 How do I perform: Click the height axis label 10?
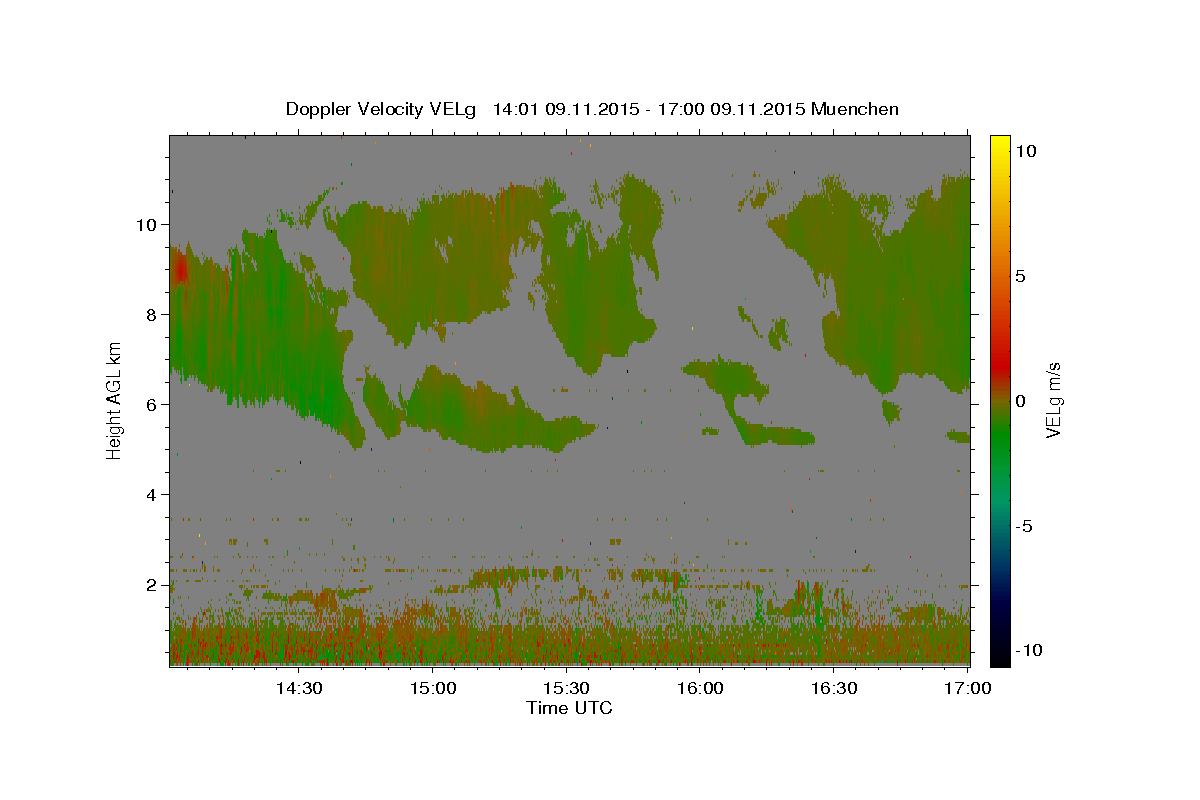[147, 224]
